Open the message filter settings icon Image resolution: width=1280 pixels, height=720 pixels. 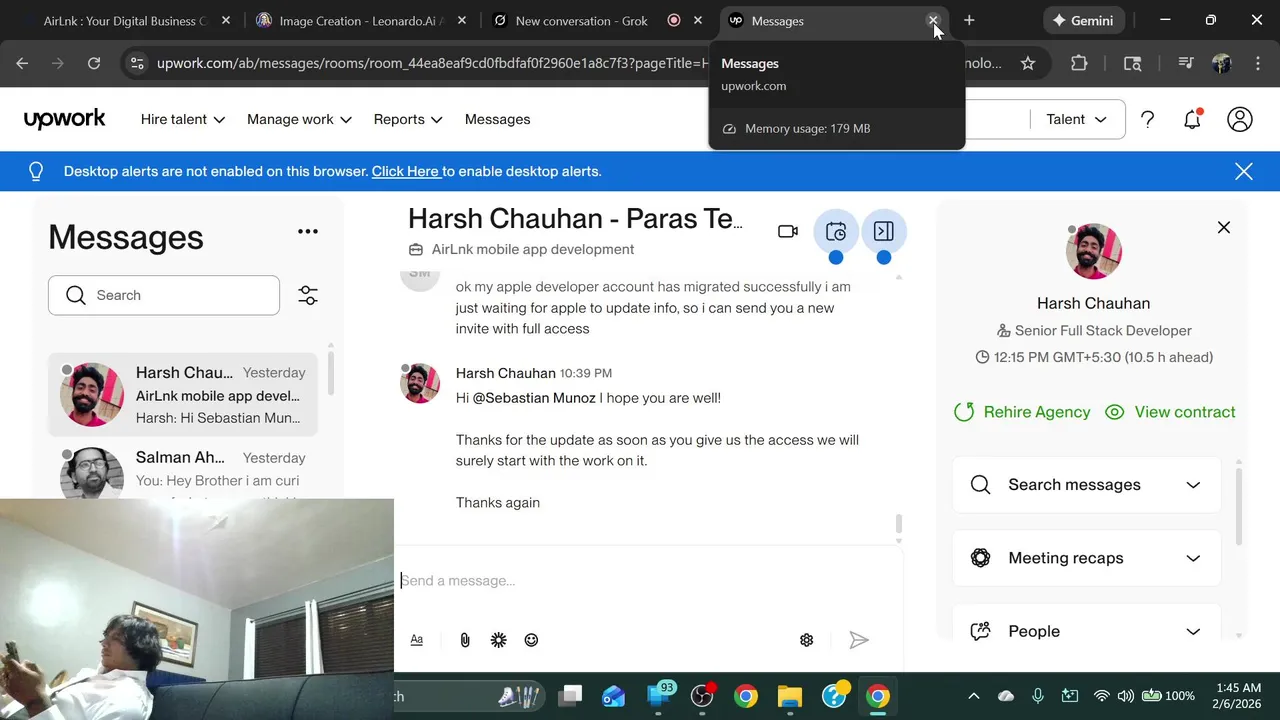pos(308,296)
